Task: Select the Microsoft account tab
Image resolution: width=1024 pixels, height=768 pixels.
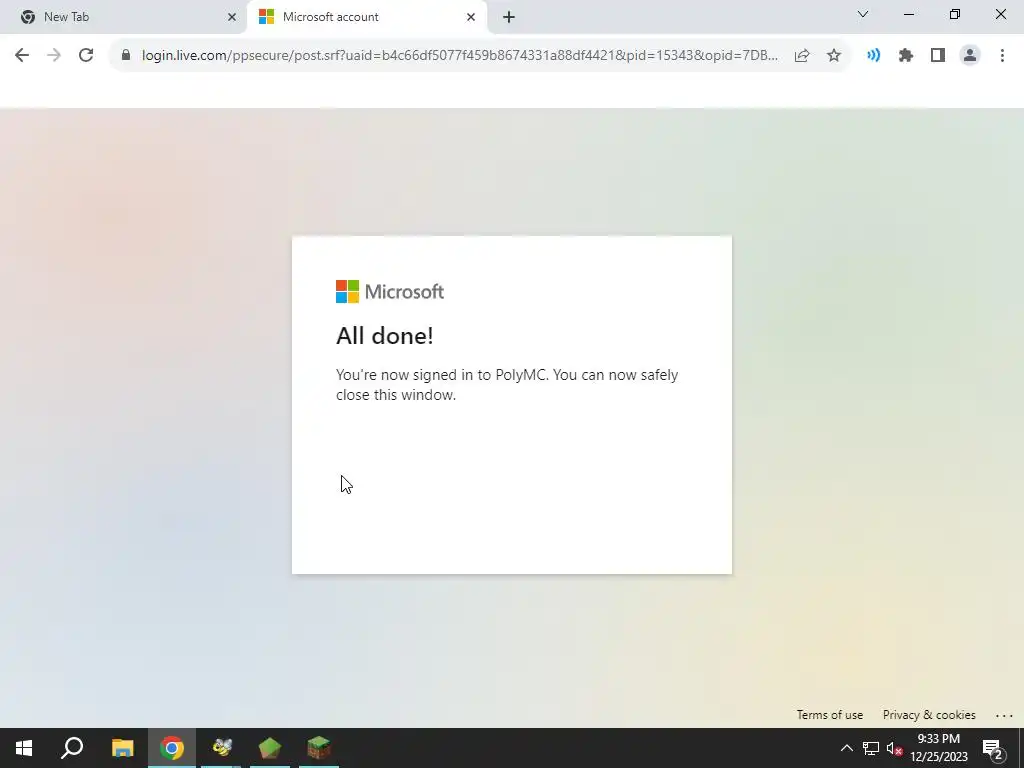Action: [x=367, y=17]
